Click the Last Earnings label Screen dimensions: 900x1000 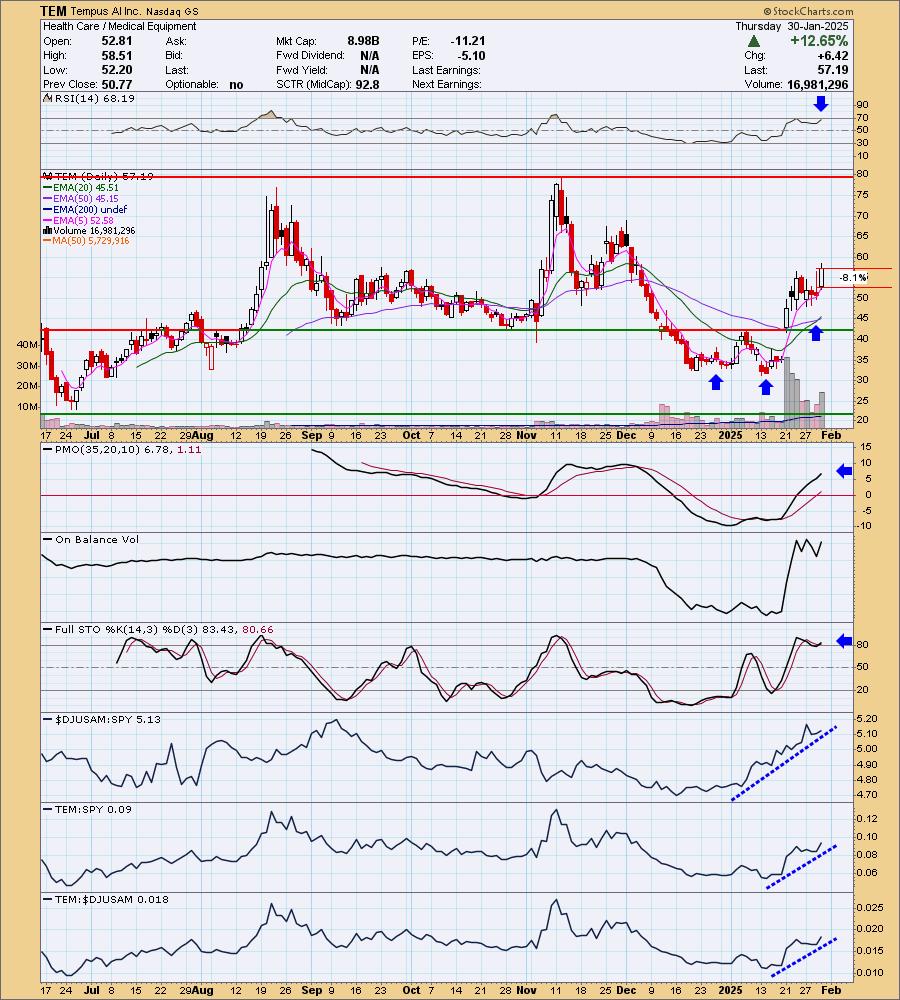coord(446,70)
